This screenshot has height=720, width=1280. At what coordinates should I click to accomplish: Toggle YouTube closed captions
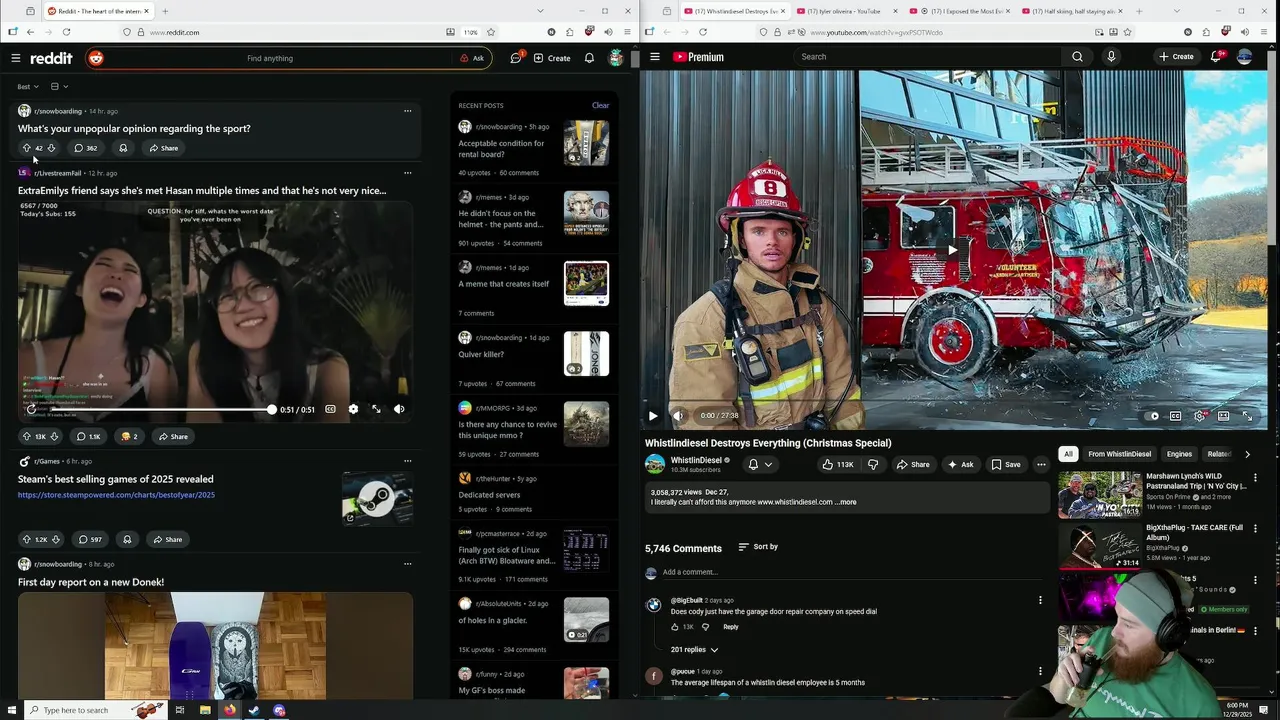(1176, 416)
